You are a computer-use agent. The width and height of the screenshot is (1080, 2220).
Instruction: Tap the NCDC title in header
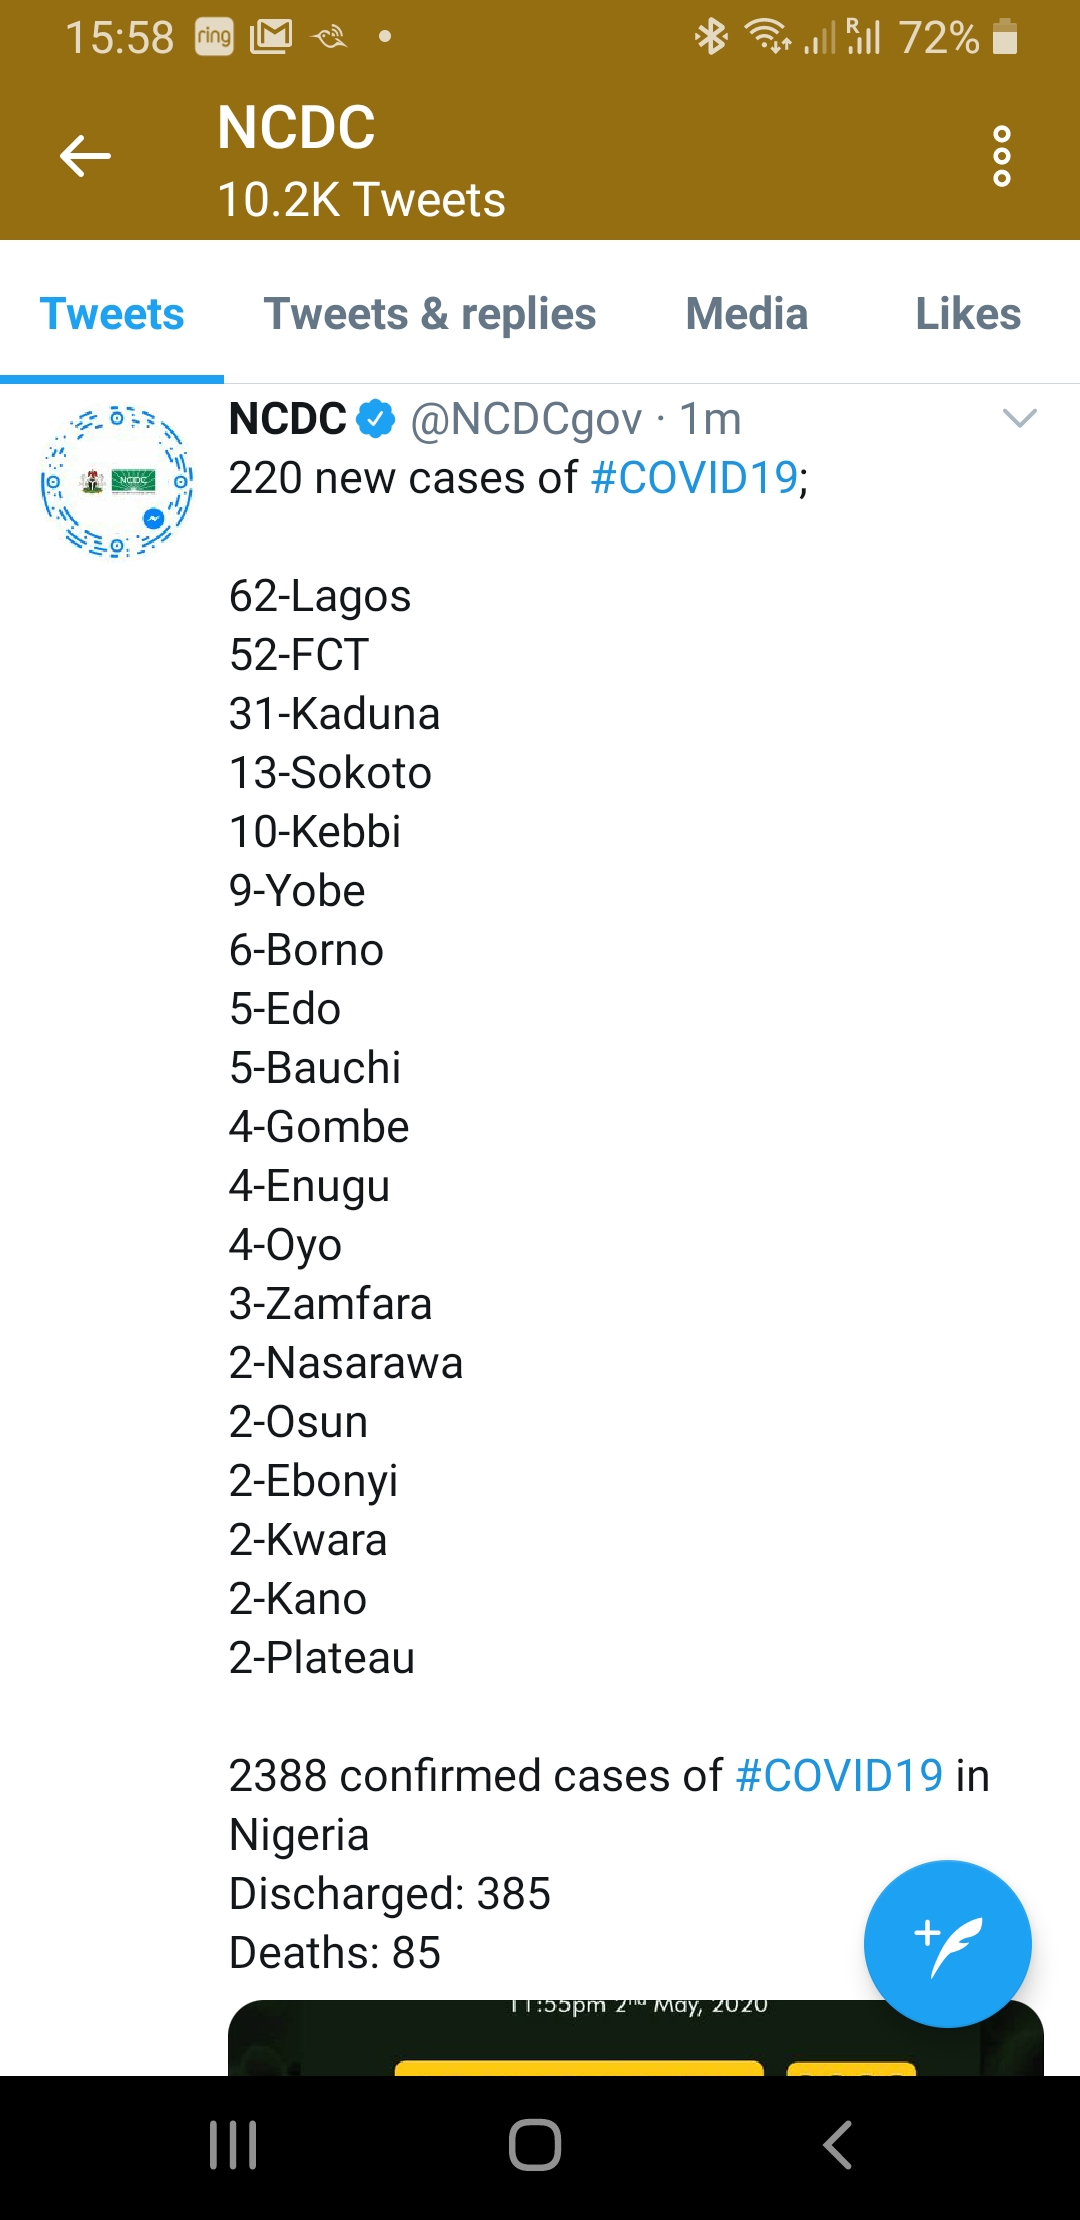click(x=296, y=128)
